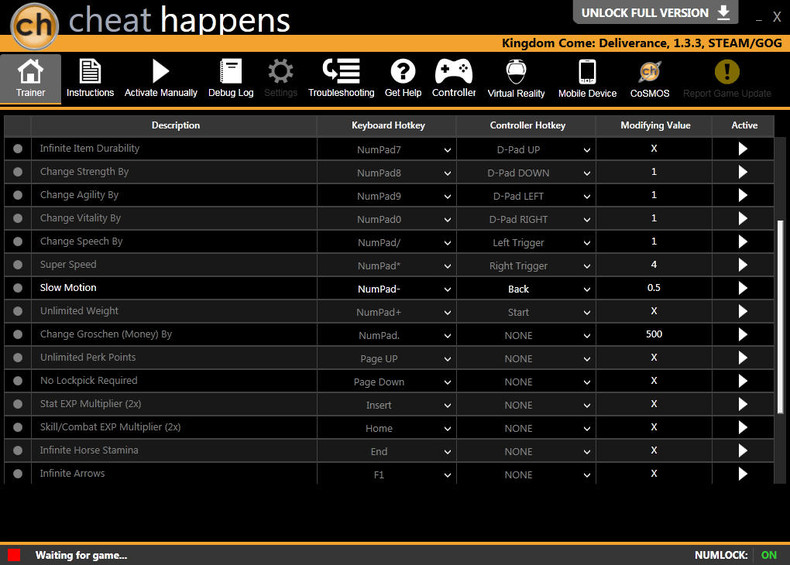Click the Waiting for game status text
The width and height of the screenshot is (790, 565).
coord(81,555)
